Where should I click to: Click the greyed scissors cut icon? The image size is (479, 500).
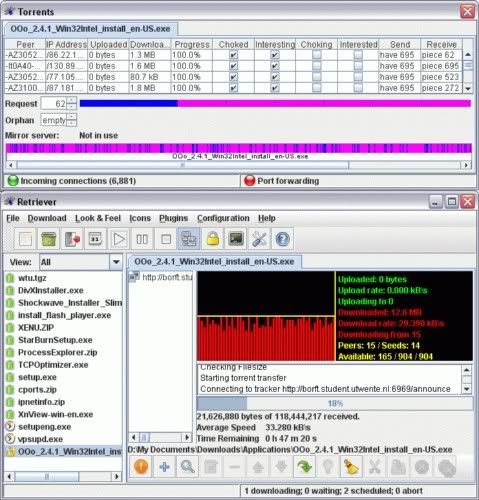click(x=375, y=467)
